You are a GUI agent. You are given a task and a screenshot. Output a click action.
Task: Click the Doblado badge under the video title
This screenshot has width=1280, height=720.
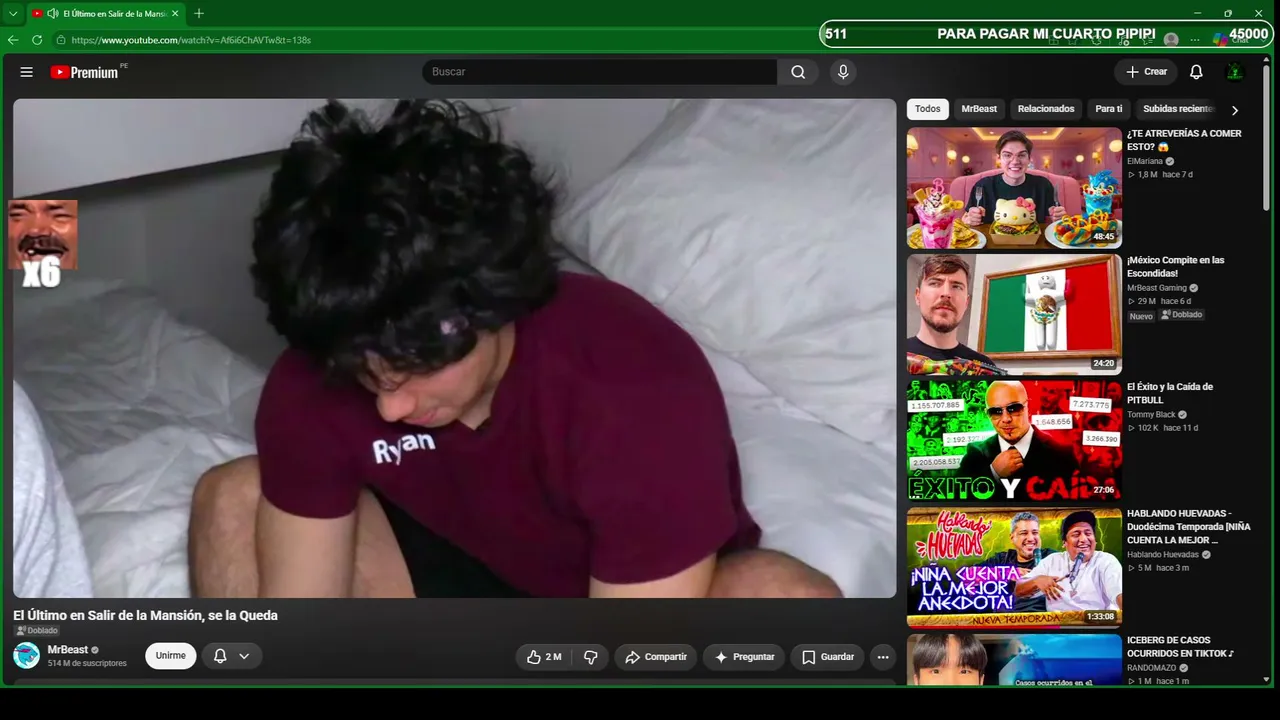click(x=36, y=631)
